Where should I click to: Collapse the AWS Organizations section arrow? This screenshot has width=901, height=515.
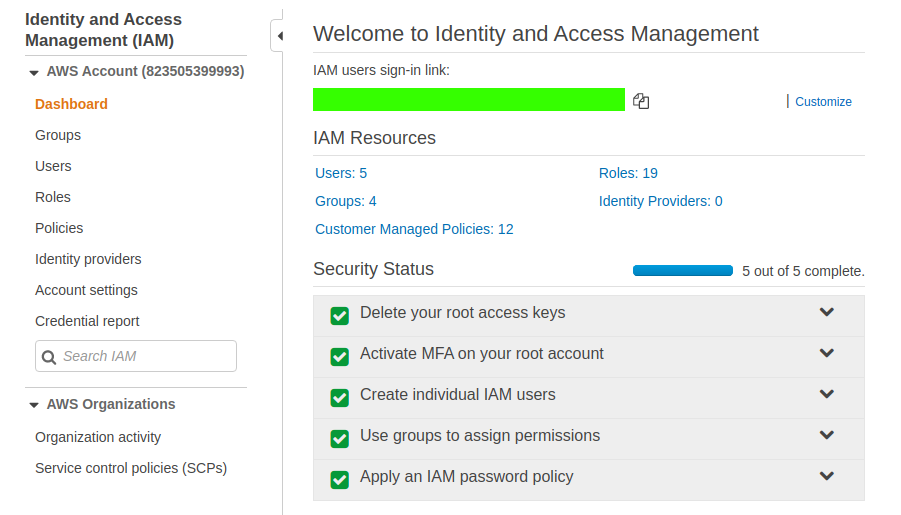point(34,405)
